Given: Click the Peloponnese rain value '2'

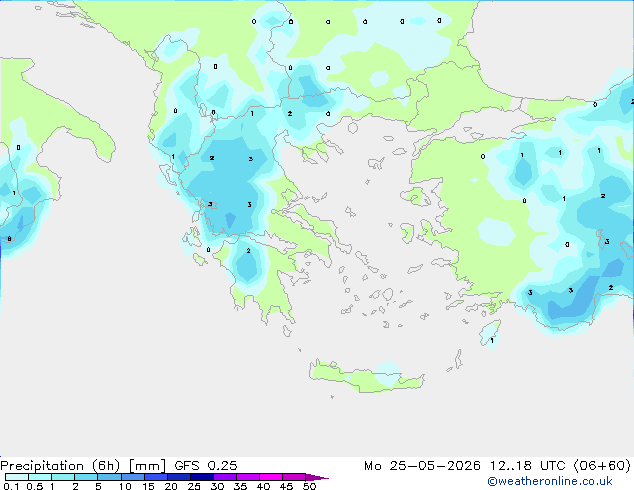Looking at the screenshot, I should pyautogui.click(x=248, y=251).
